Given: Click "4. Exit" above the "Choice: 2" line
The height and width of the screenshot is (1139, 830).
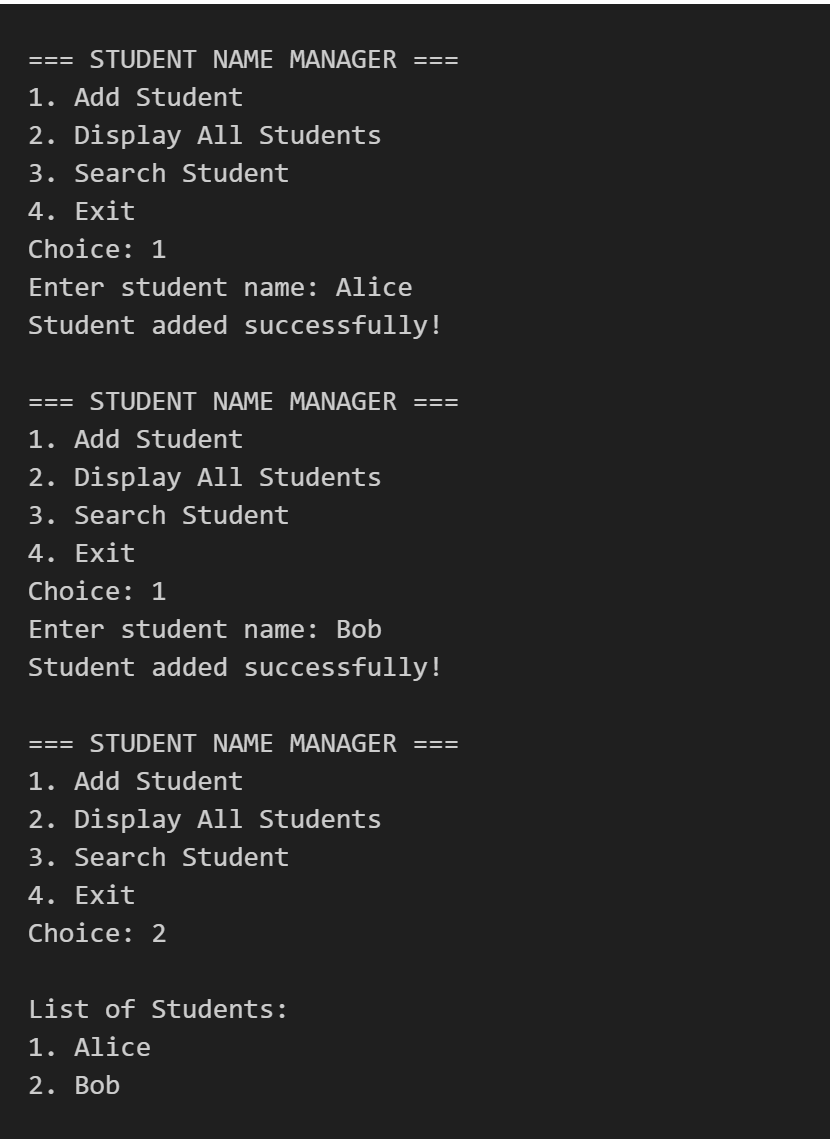Looking at the screenshot, I should pos(81,896).
